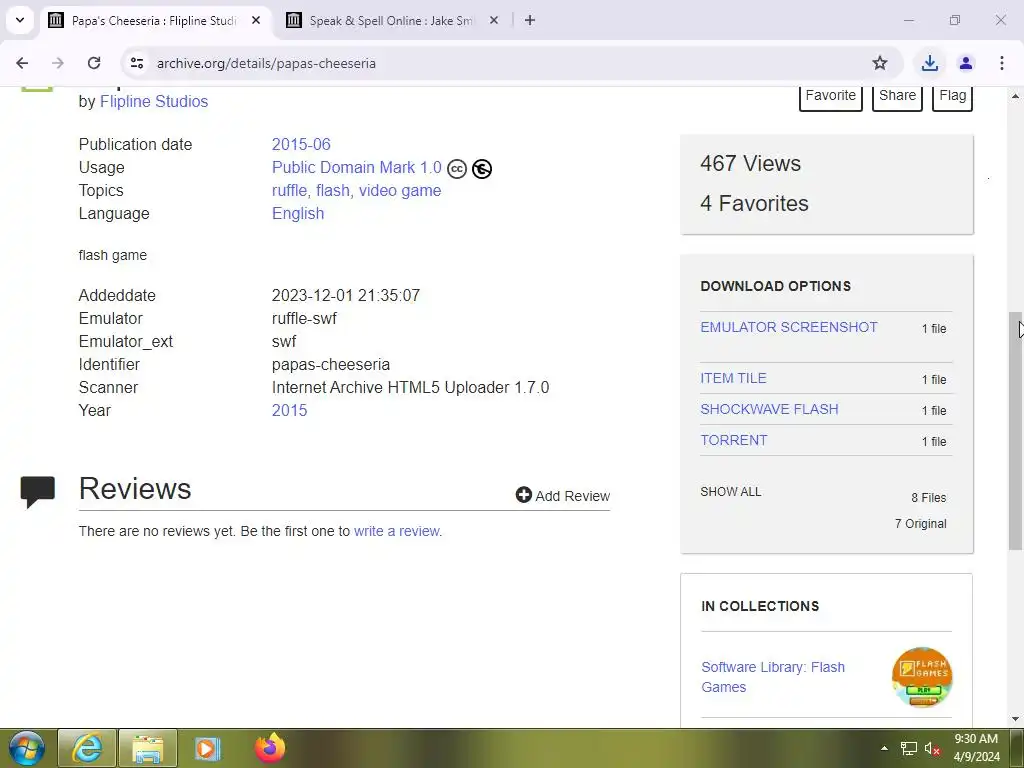Click the Flash Games collection thumbnail
Image resolution: width=1024 pixels, height=768 pixels.
921,677
